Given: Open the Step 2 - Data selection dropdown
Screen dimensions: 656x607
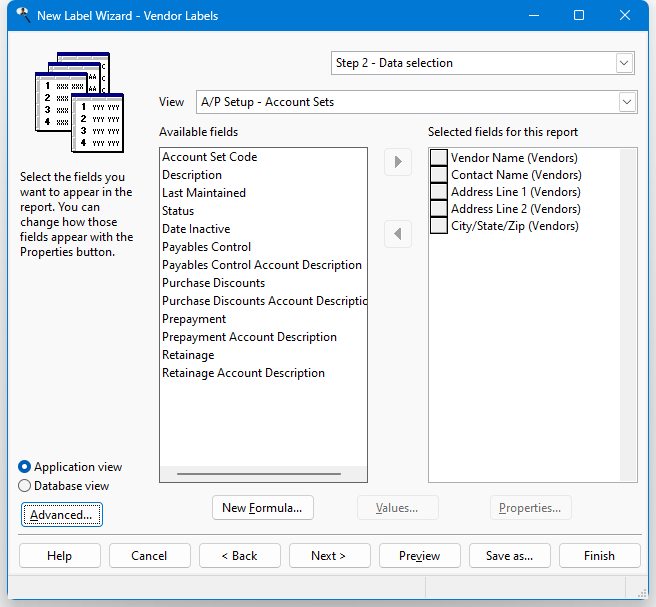Looking at the screenshot, I should pos(624,63).
